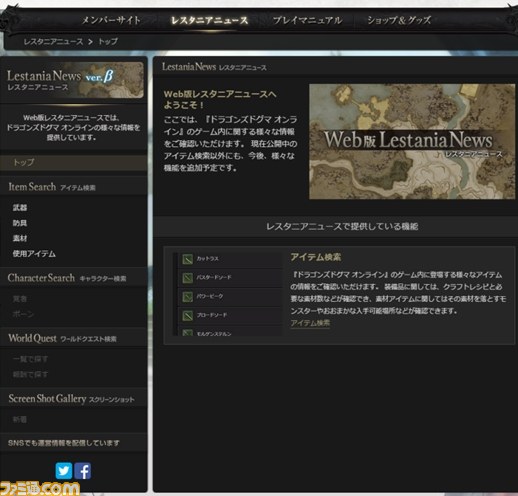
Task: Click the Screen Shot Gallery section heading
Action: tap(72, 399)
